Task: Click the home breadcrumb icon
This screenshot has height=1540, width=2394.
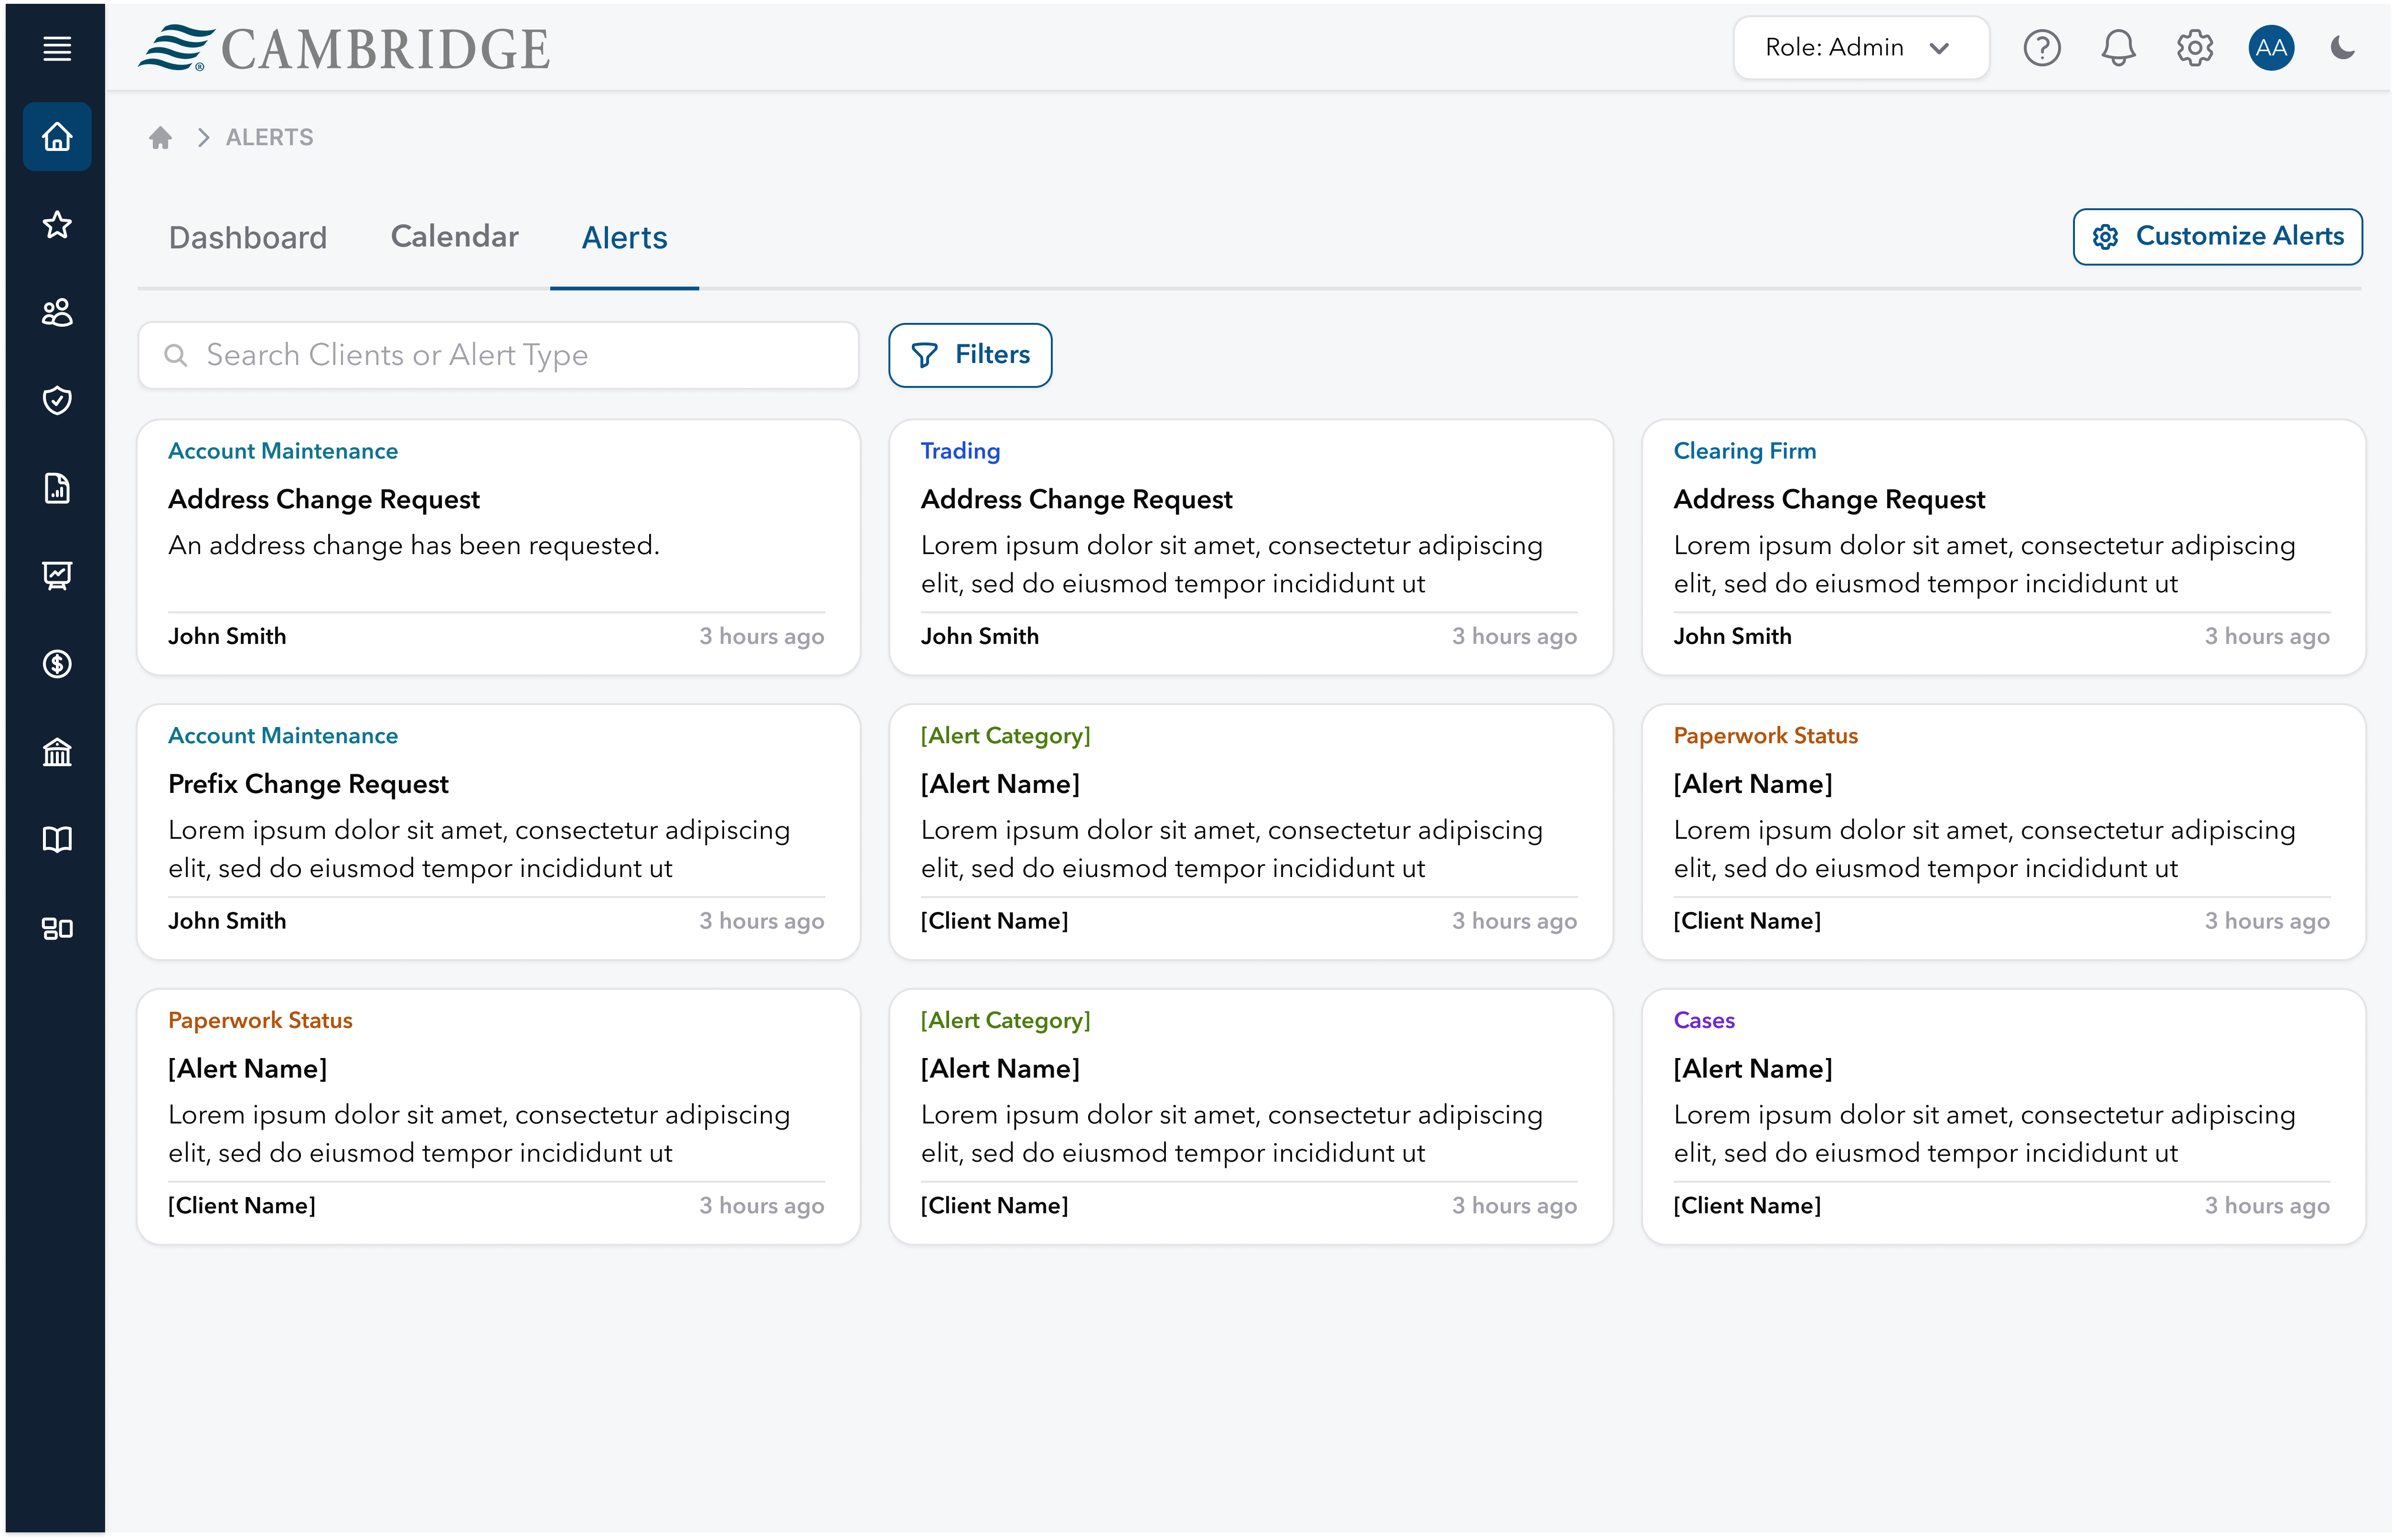Action: tap(160, 137)
